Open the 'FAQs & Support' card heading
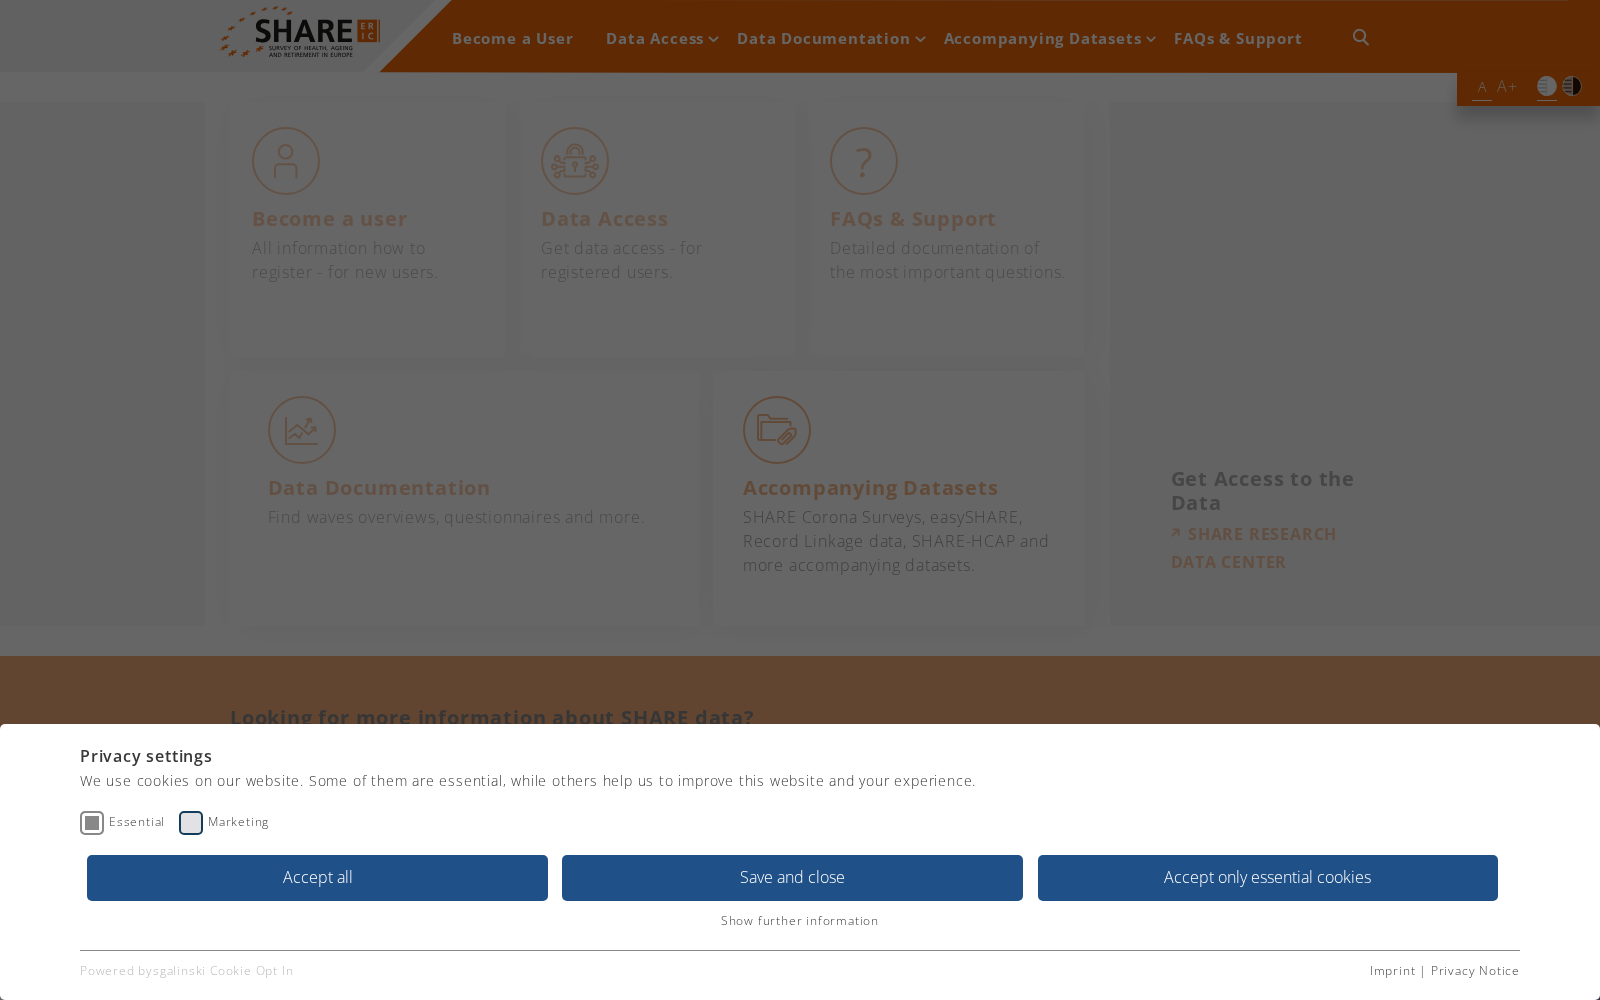1600x1000 pixels. coord(913,219)
